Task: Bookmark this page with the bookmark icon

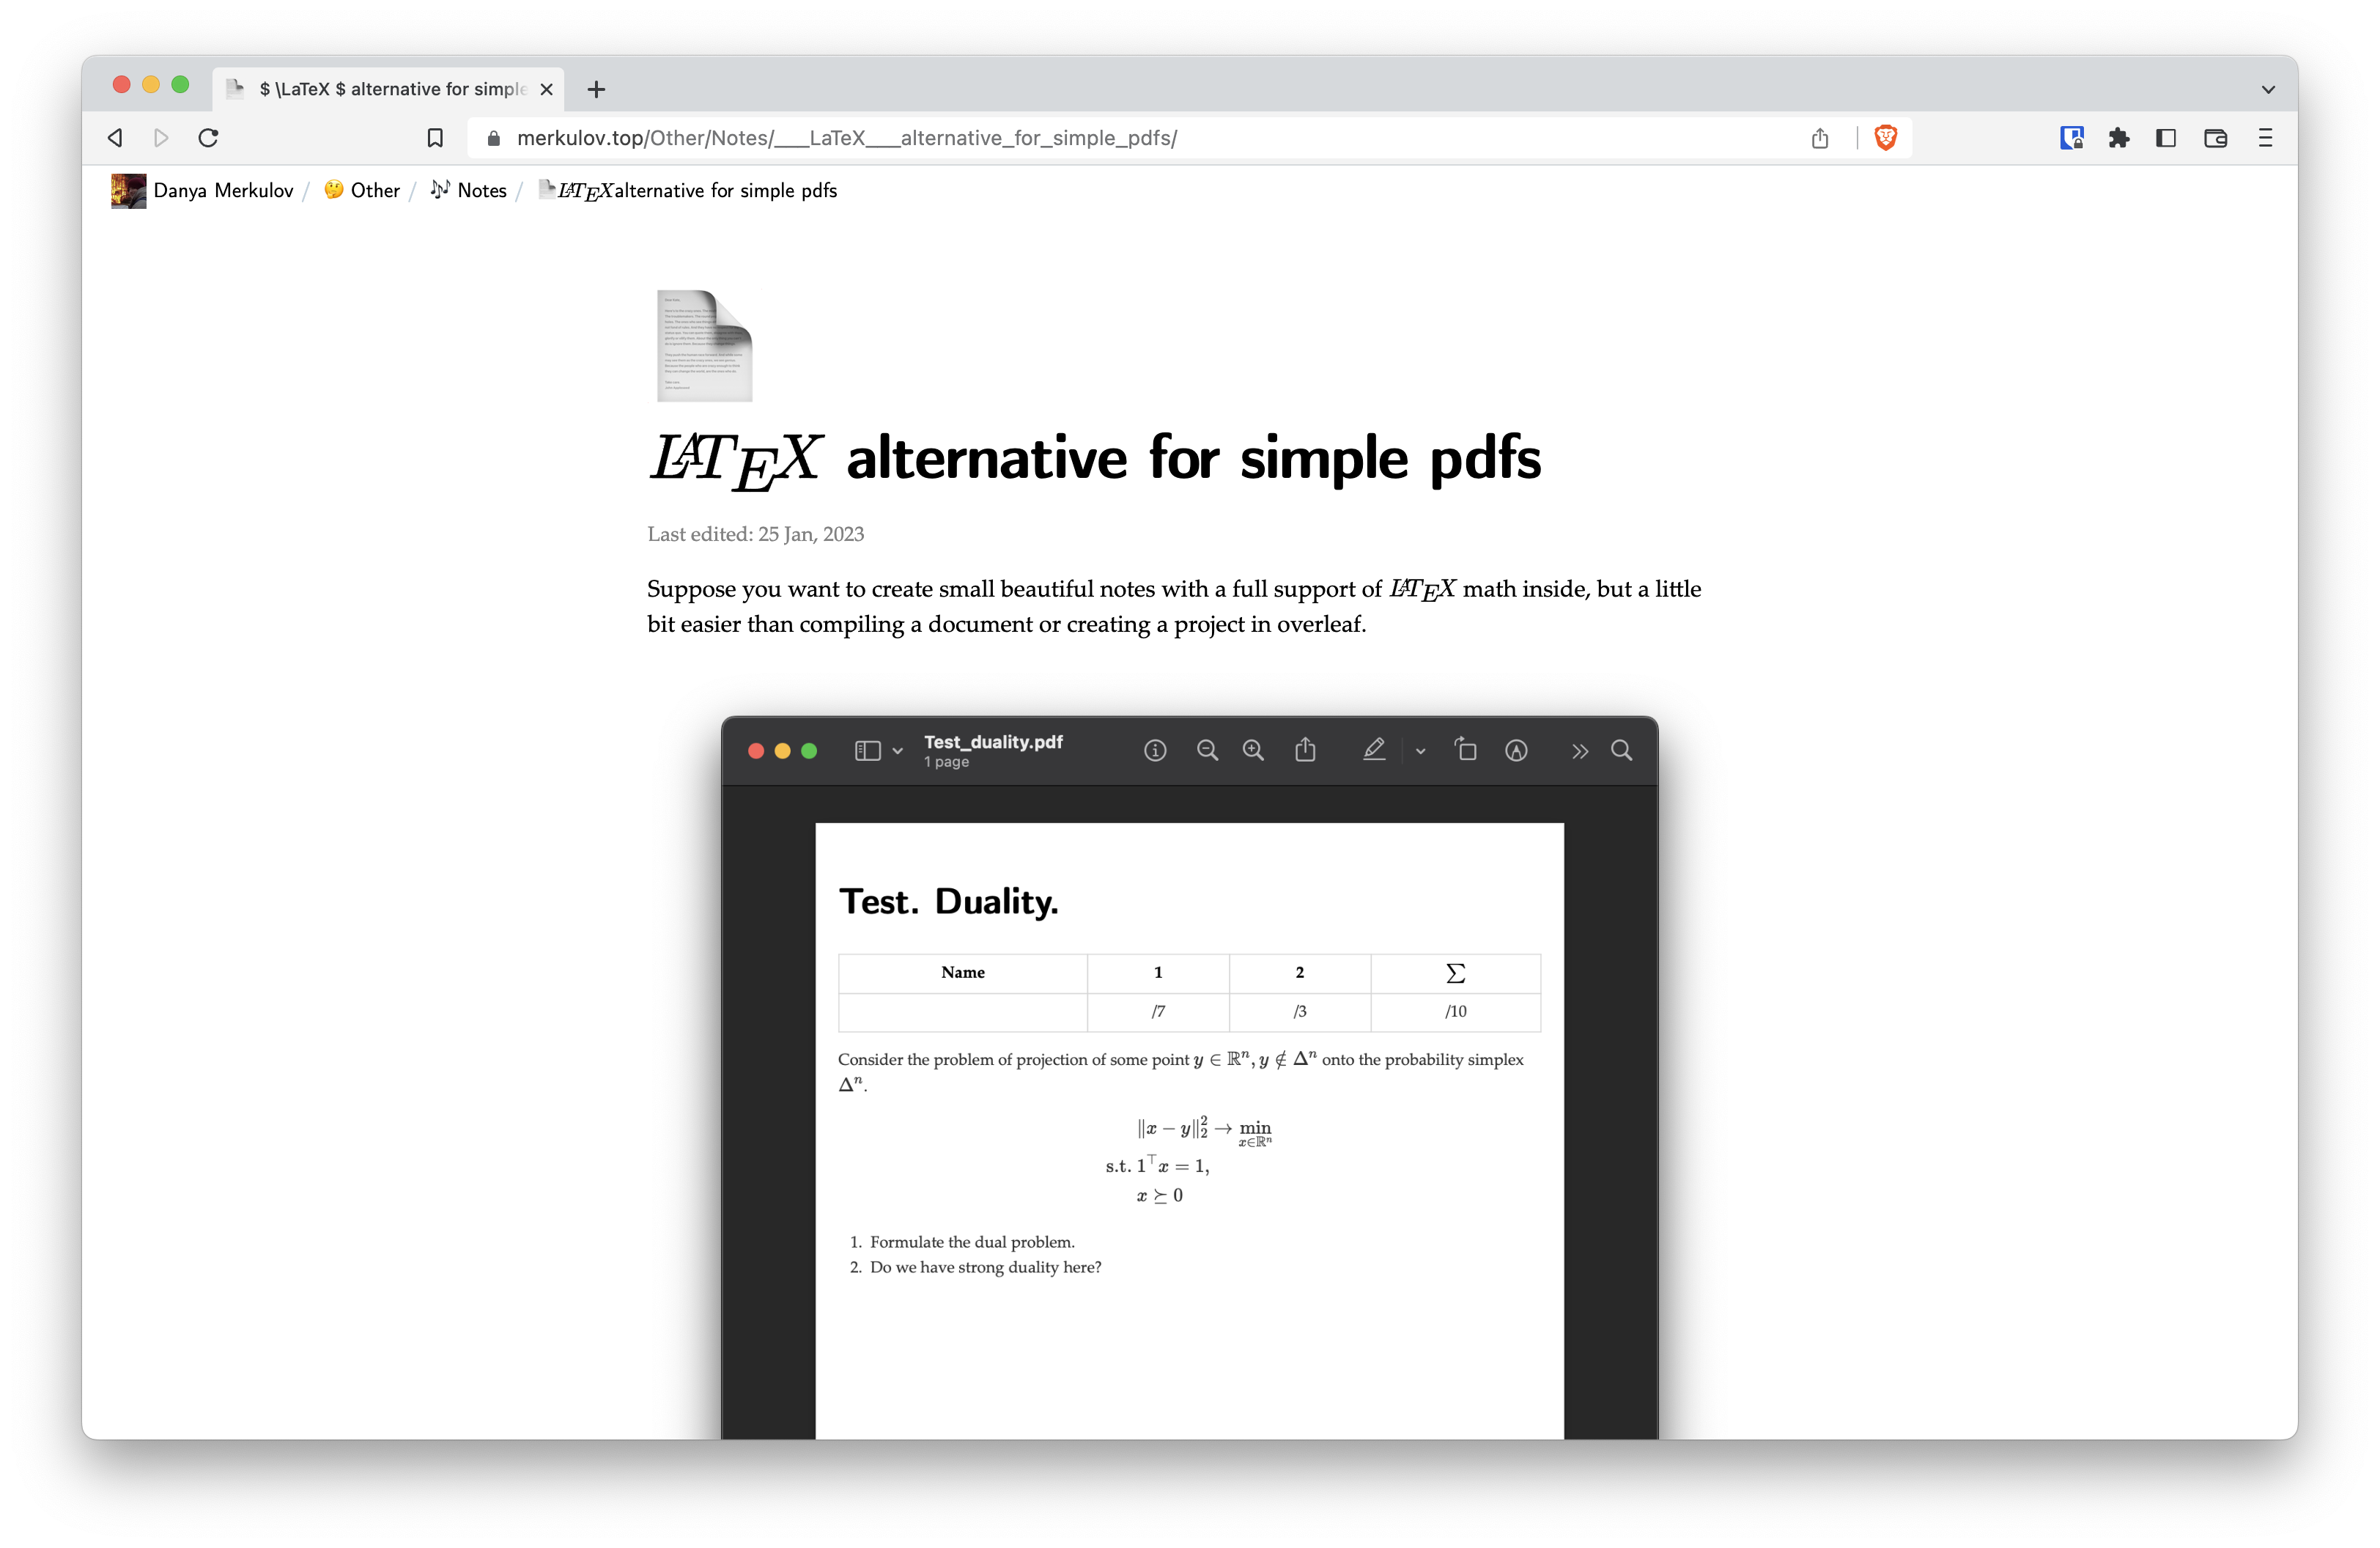Action: [x=435, y=138]
